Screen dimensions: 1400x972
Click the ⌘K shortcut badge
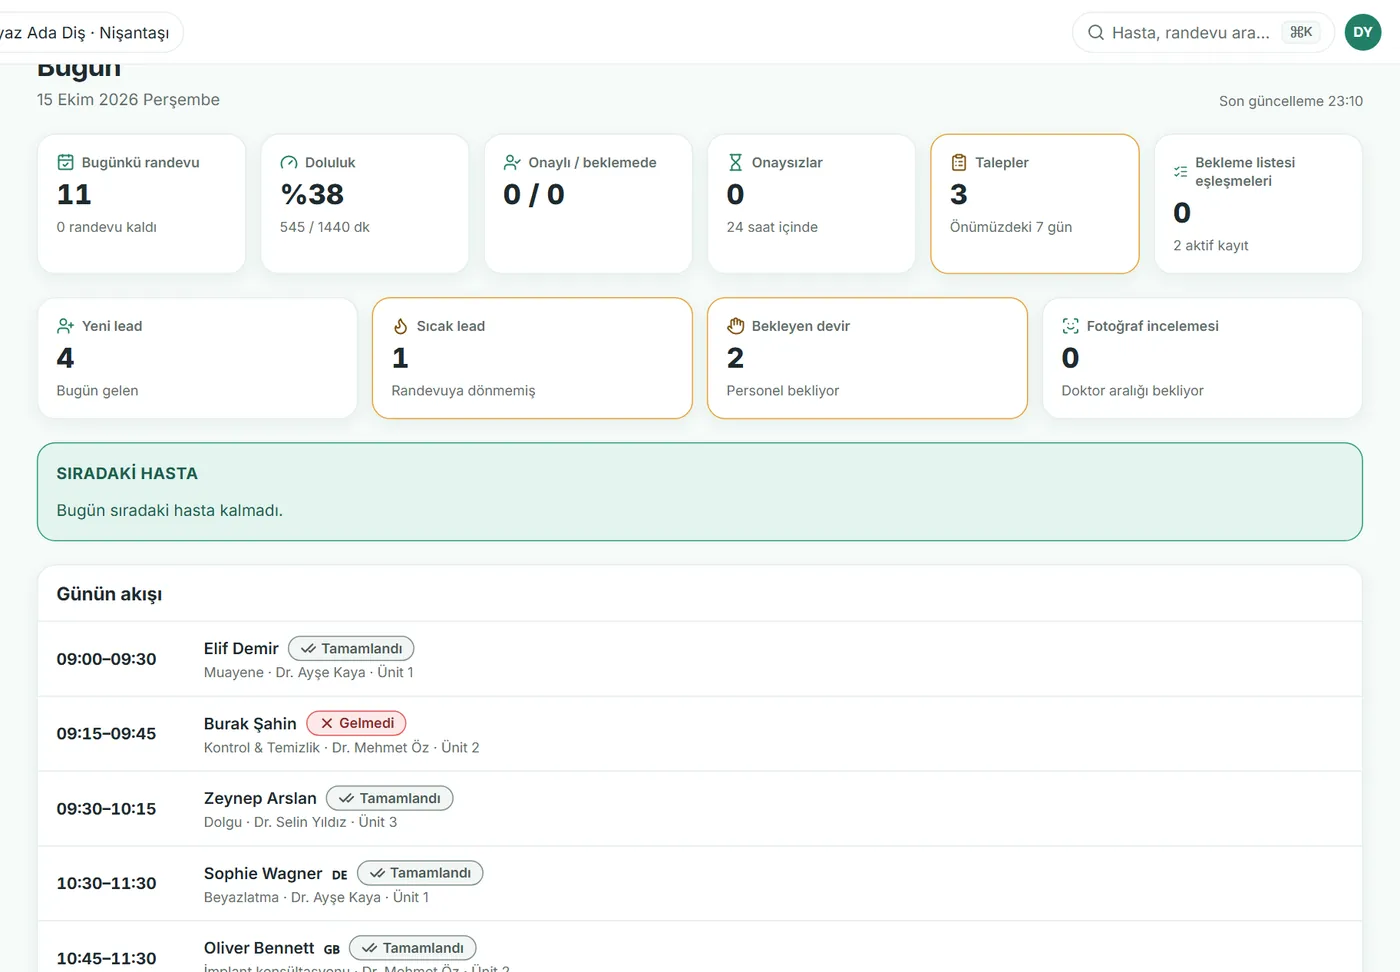coord(1301,32)
